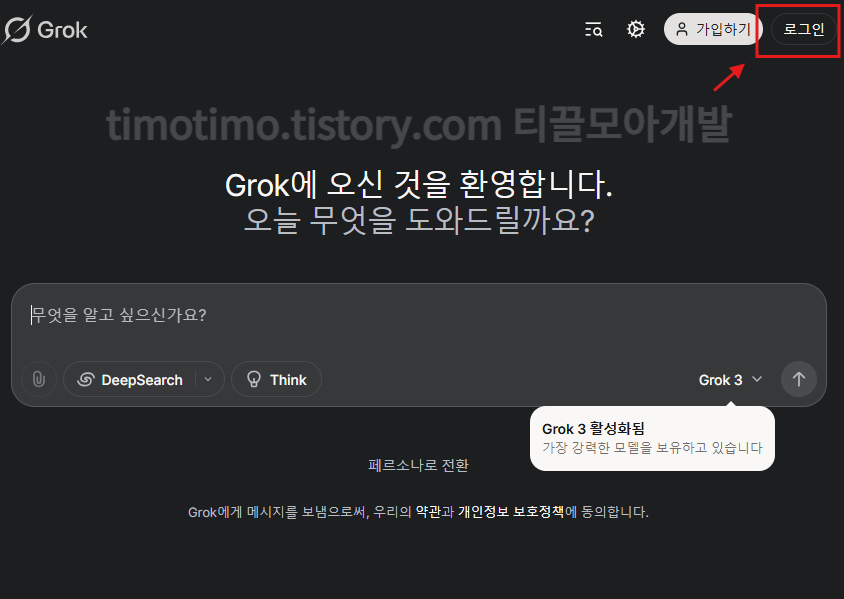Expand the DeepSearch options chevron
This screenshot has width=844, height=599.
[209, 379]
